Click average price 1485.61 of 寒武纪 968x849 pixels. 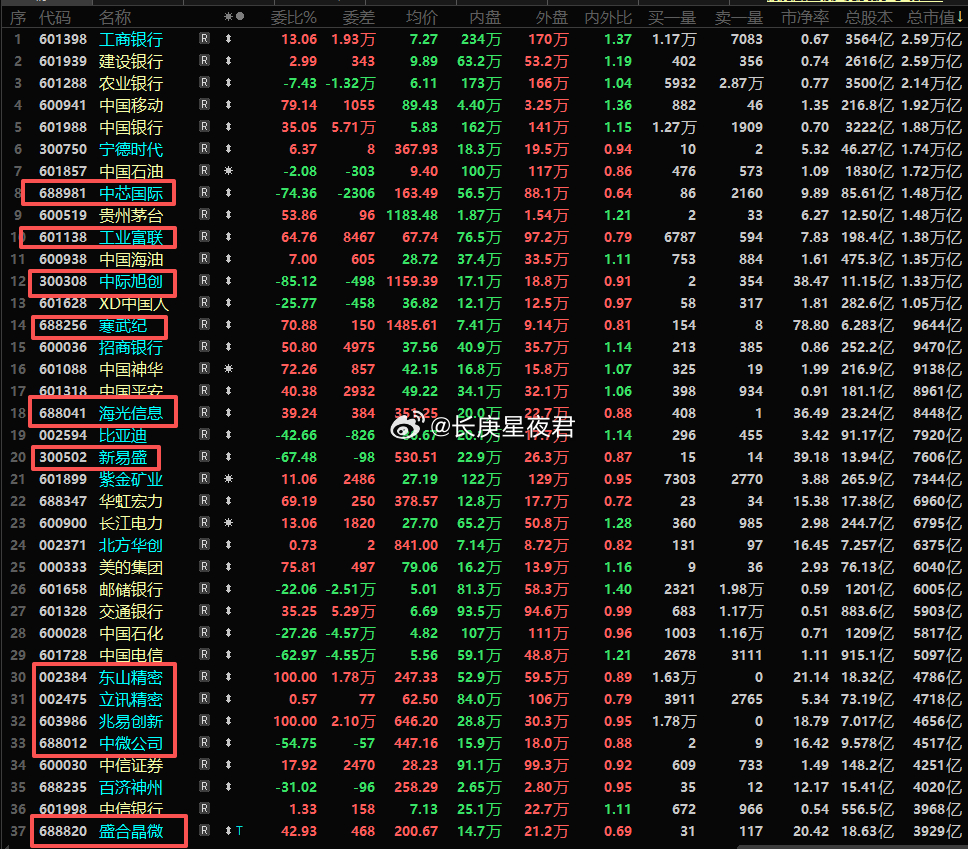pyautogui.click(x=412, y=325)
